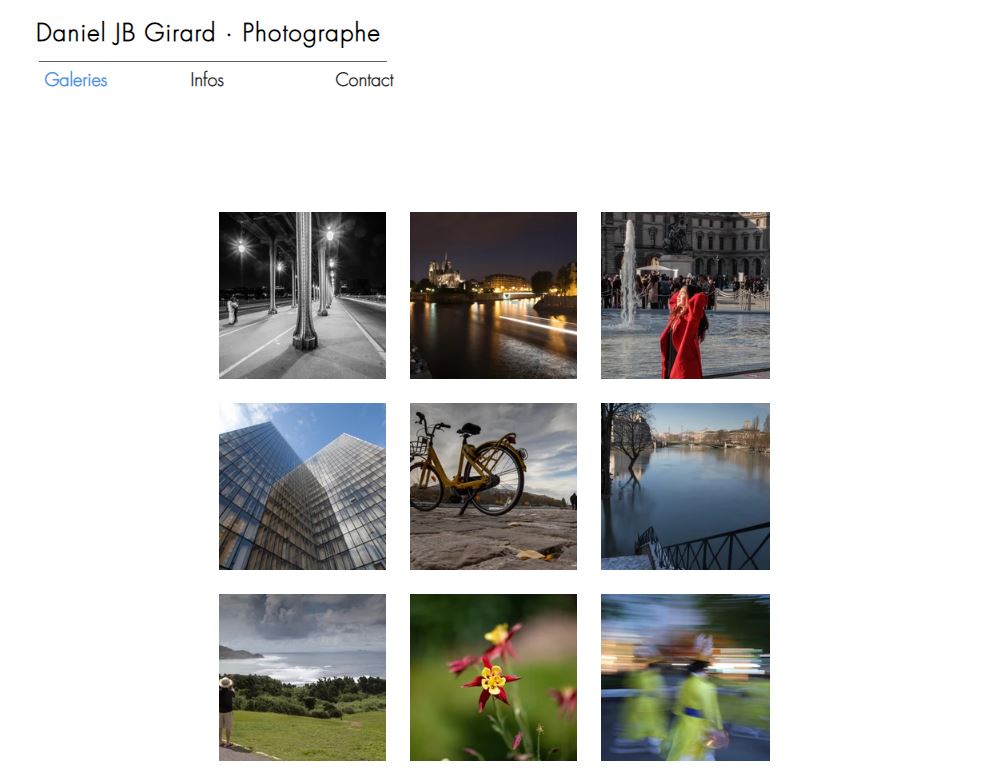Open the Galeries menu item
Image resolution: width=997 pixels, height=780 pixels.
point(76,80)
